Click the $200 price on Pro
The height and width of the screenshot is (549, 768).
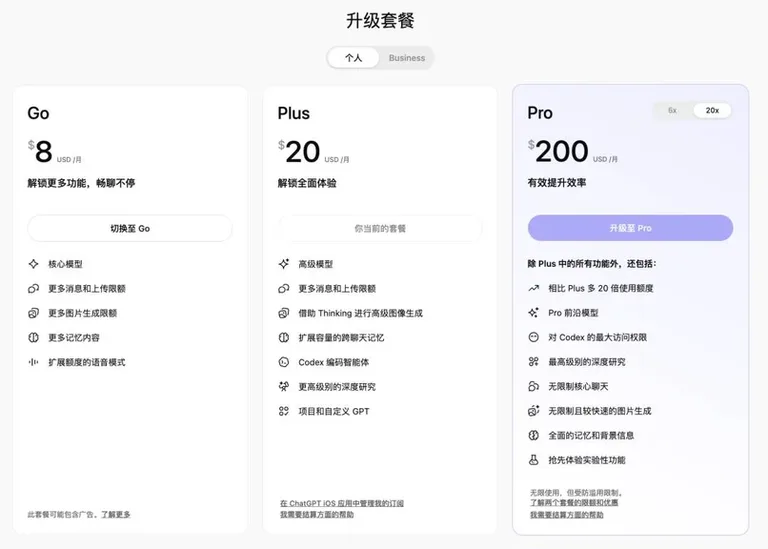pos(558,150)
